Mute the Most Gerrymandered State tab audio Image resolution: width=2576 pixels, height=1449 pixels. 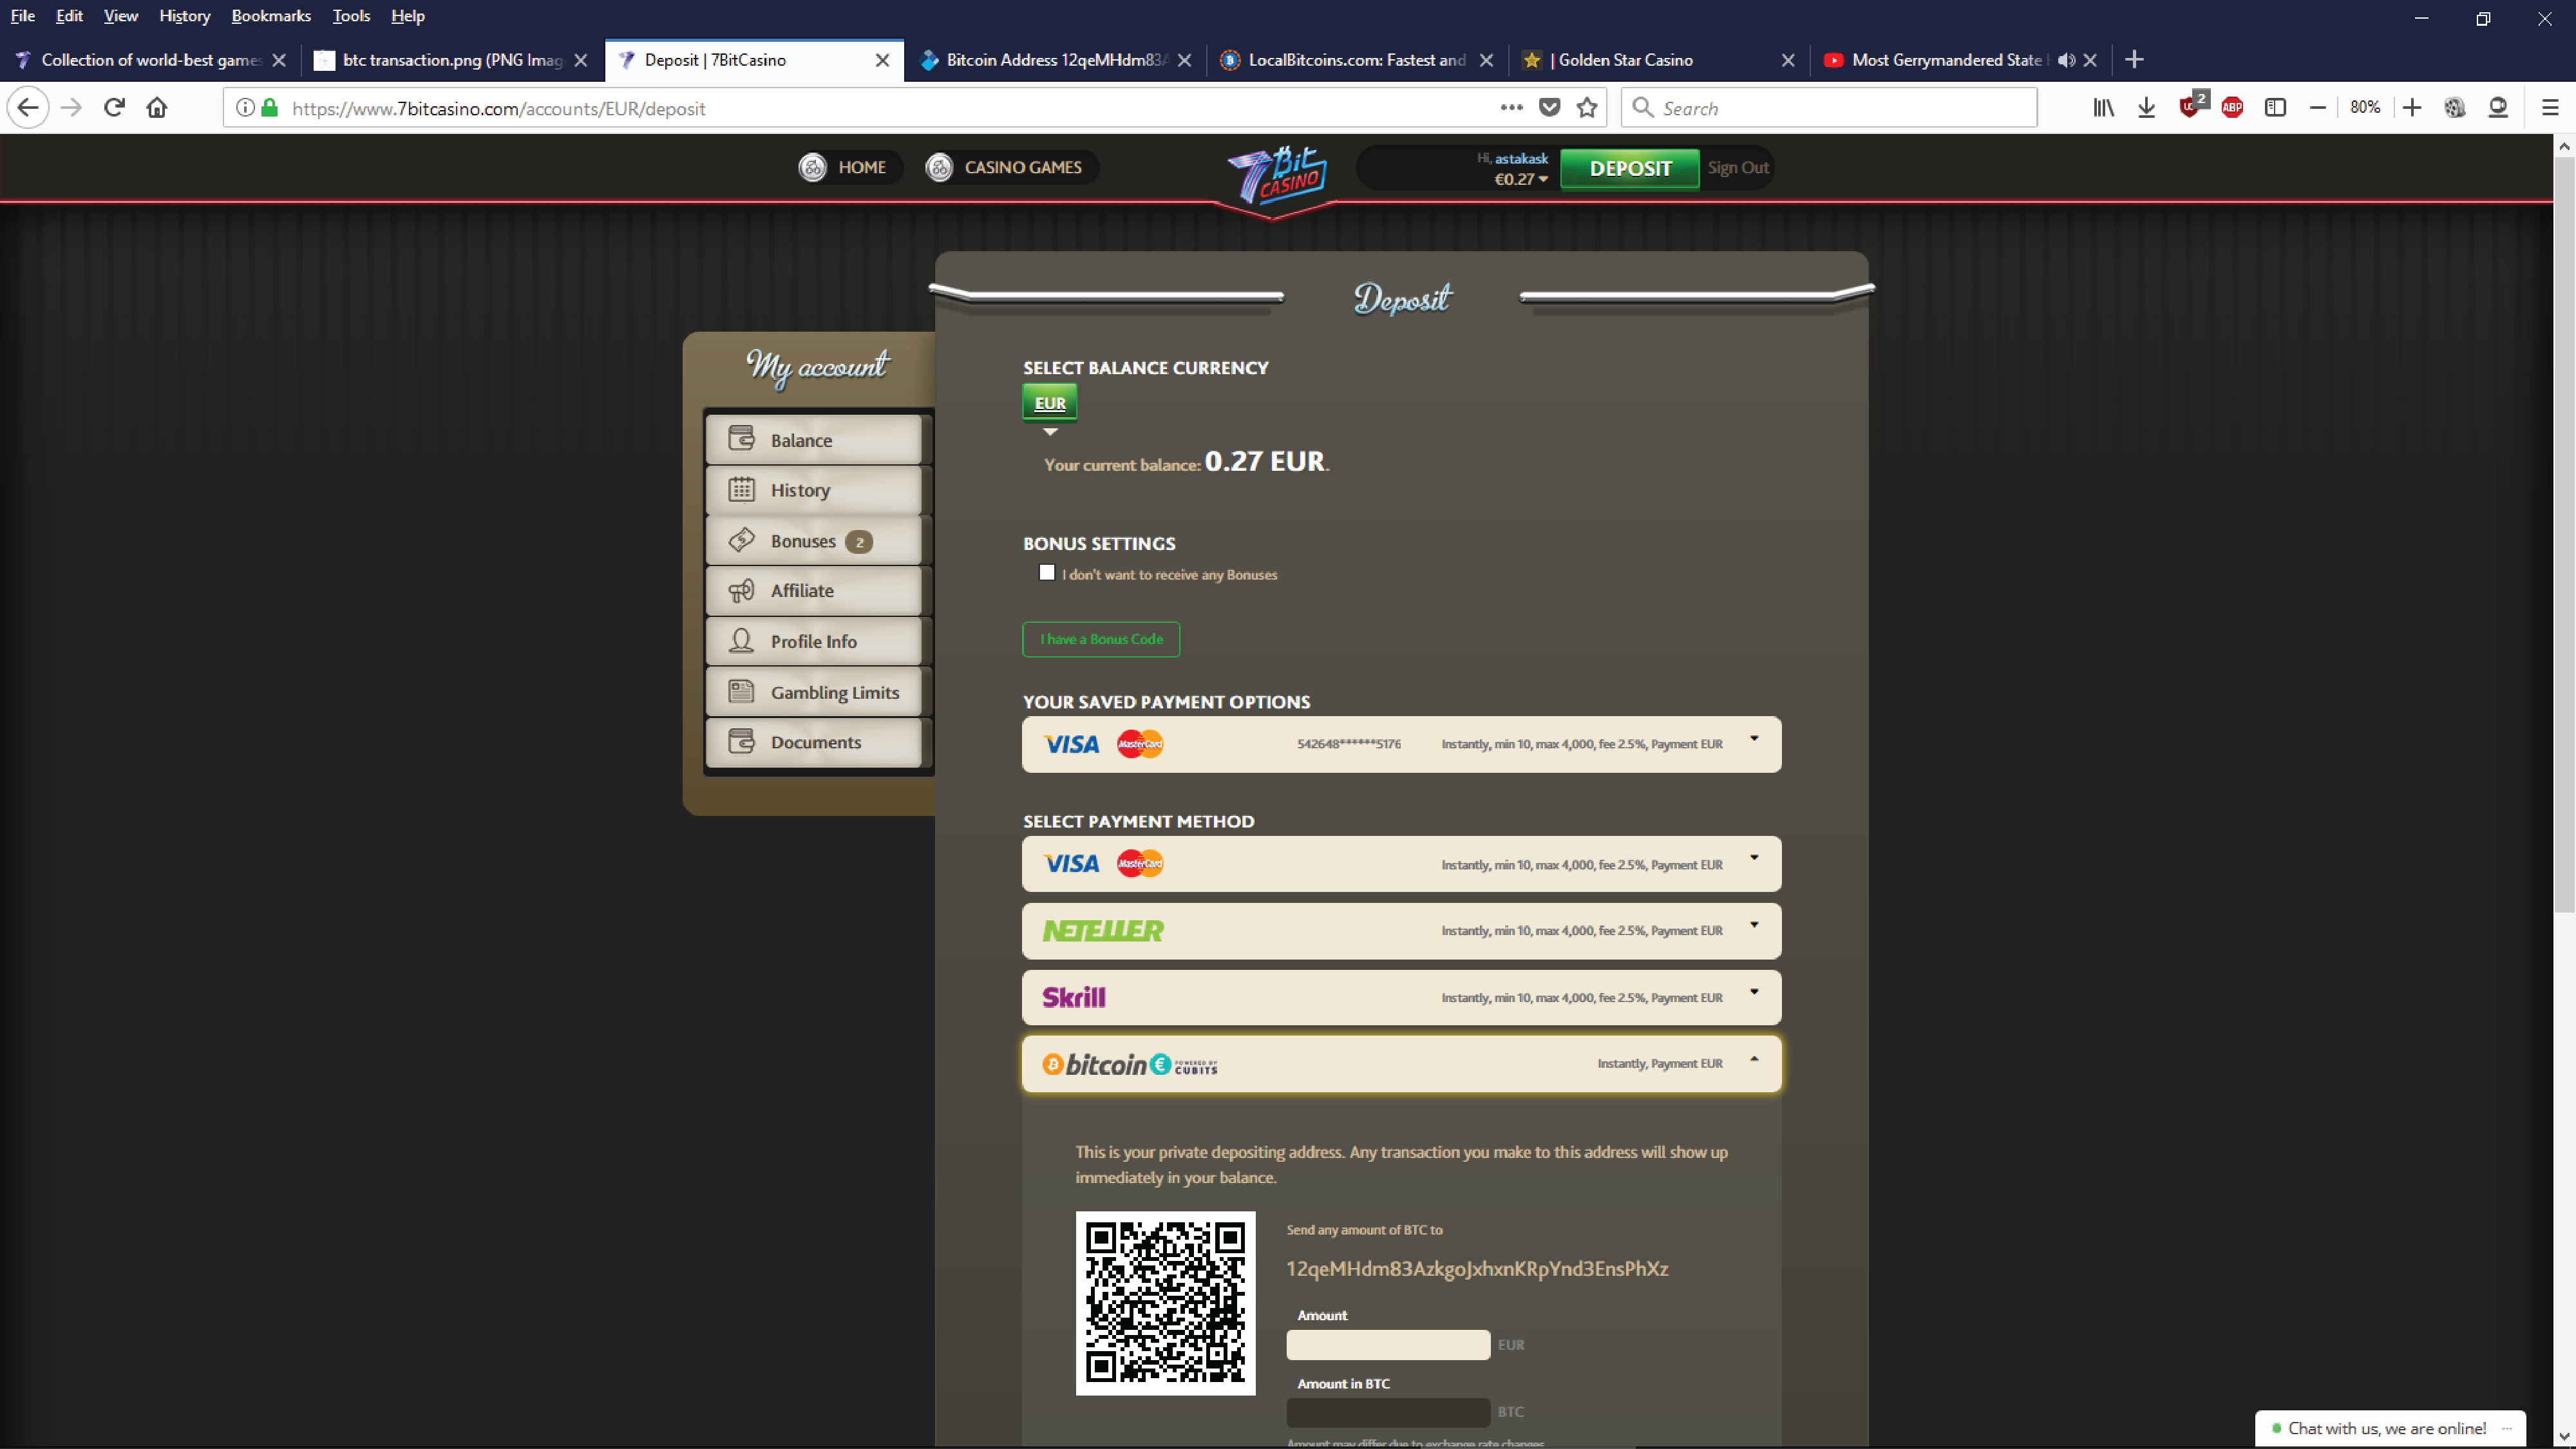[x=2066, y=60]
